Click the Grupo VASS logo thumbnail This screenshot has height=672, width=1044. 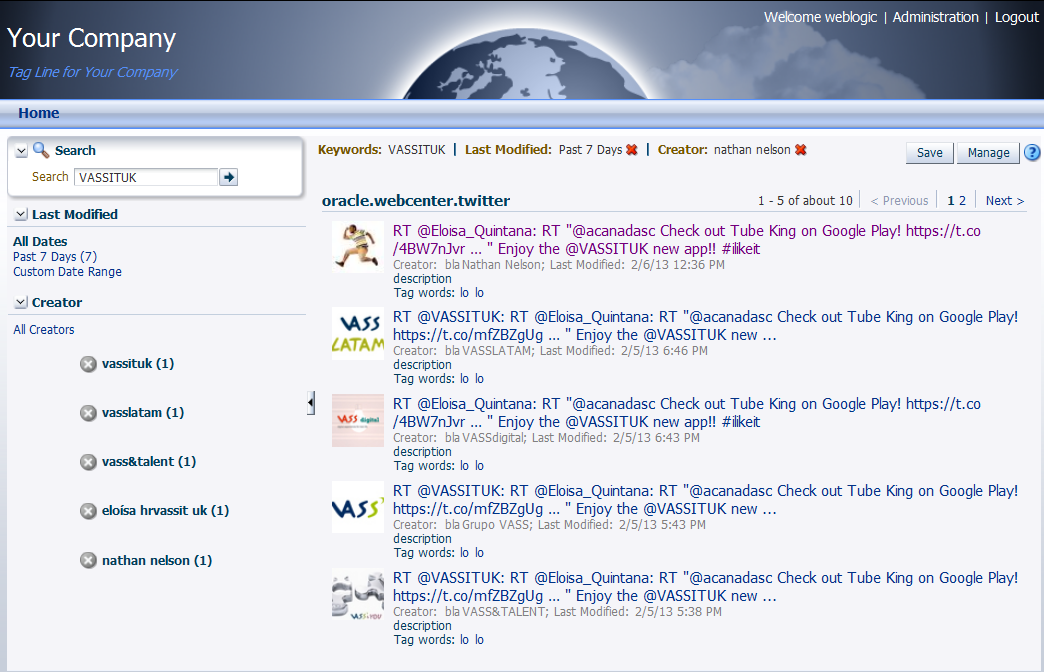click(x=358, y=507)
